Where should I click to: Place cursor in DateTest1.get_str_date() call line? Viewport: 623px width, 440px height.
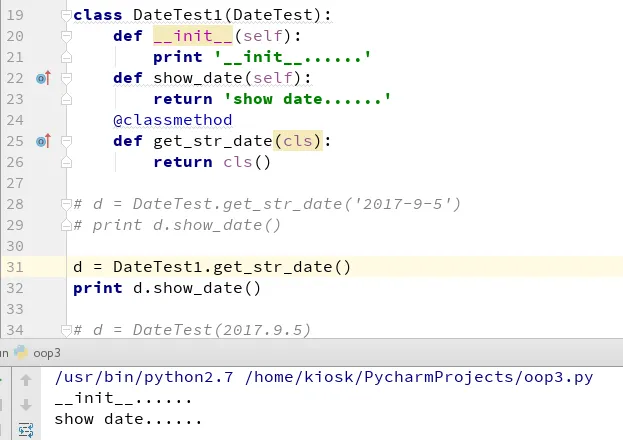coord(212,267)
